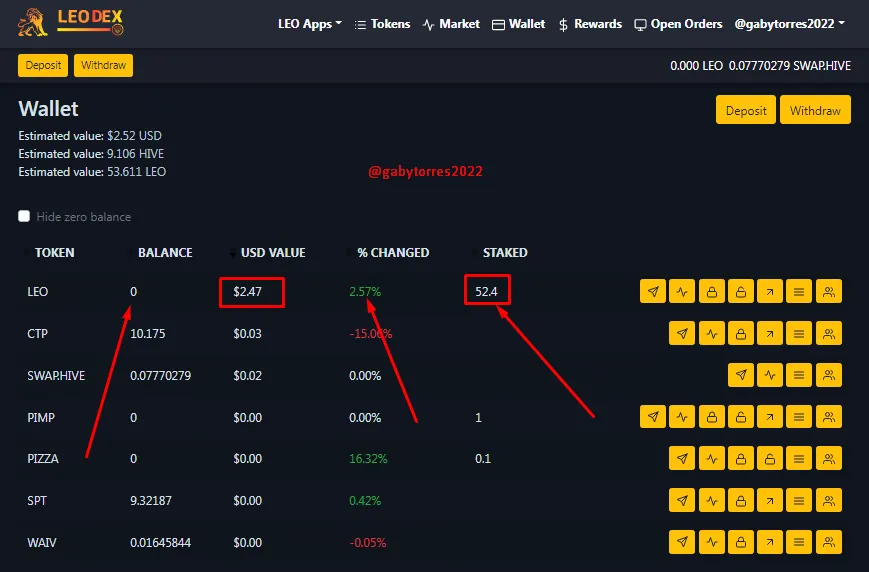Click the -0.05% change value for WAIV
This screenshot has height=572, width=869.
(367, 543)
